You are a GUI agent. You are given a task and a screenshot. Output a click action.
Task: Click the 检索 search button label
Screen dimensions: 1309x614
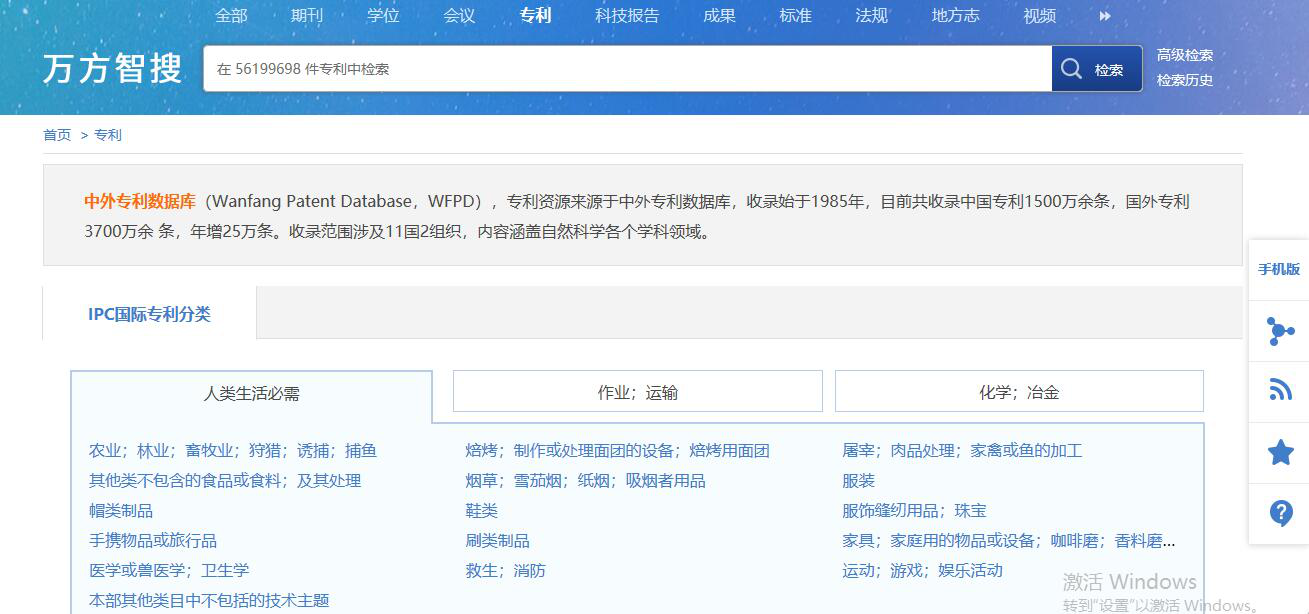(1109, 70)
